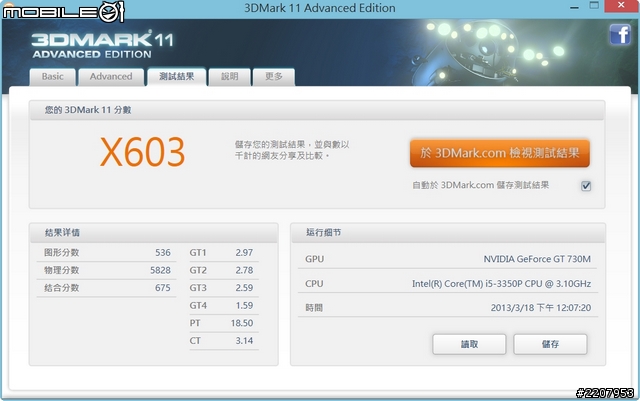Image resolution: width=640 pixels, height=401 pixels.
Task: Click the GT3 value 2.59
Action: 244,288
